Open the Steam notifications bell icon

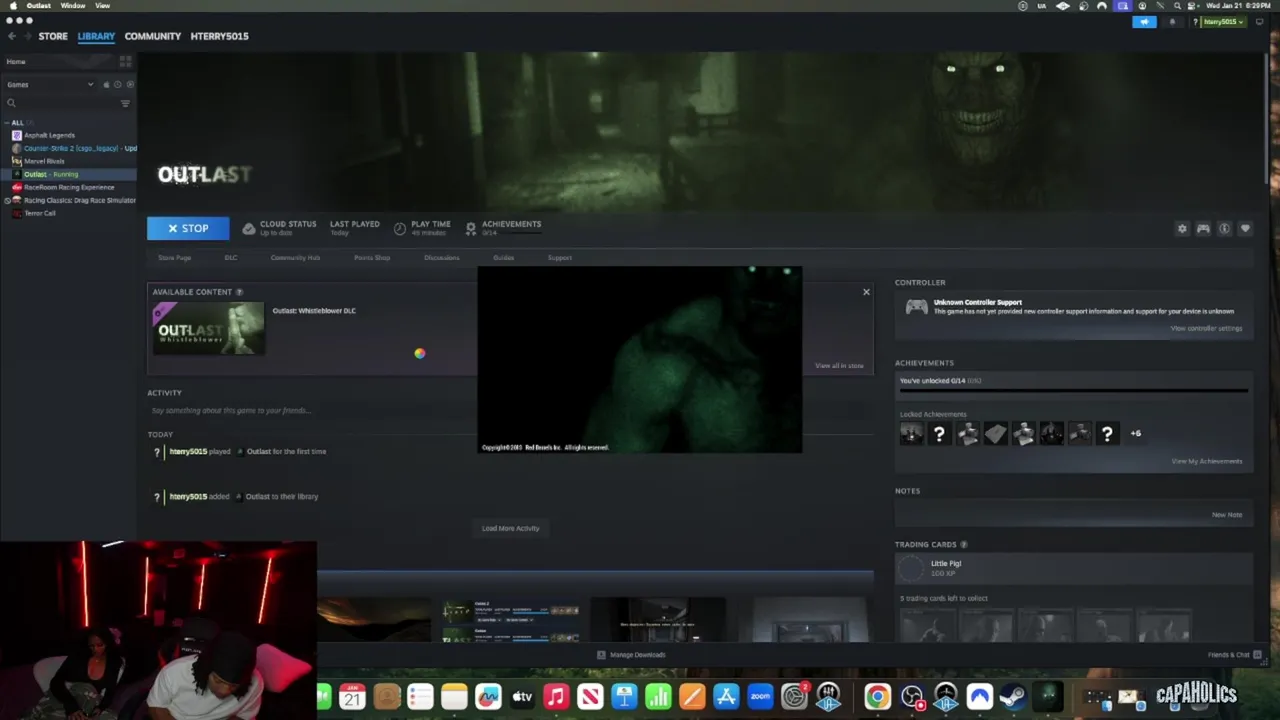(x=1172, y=21)
